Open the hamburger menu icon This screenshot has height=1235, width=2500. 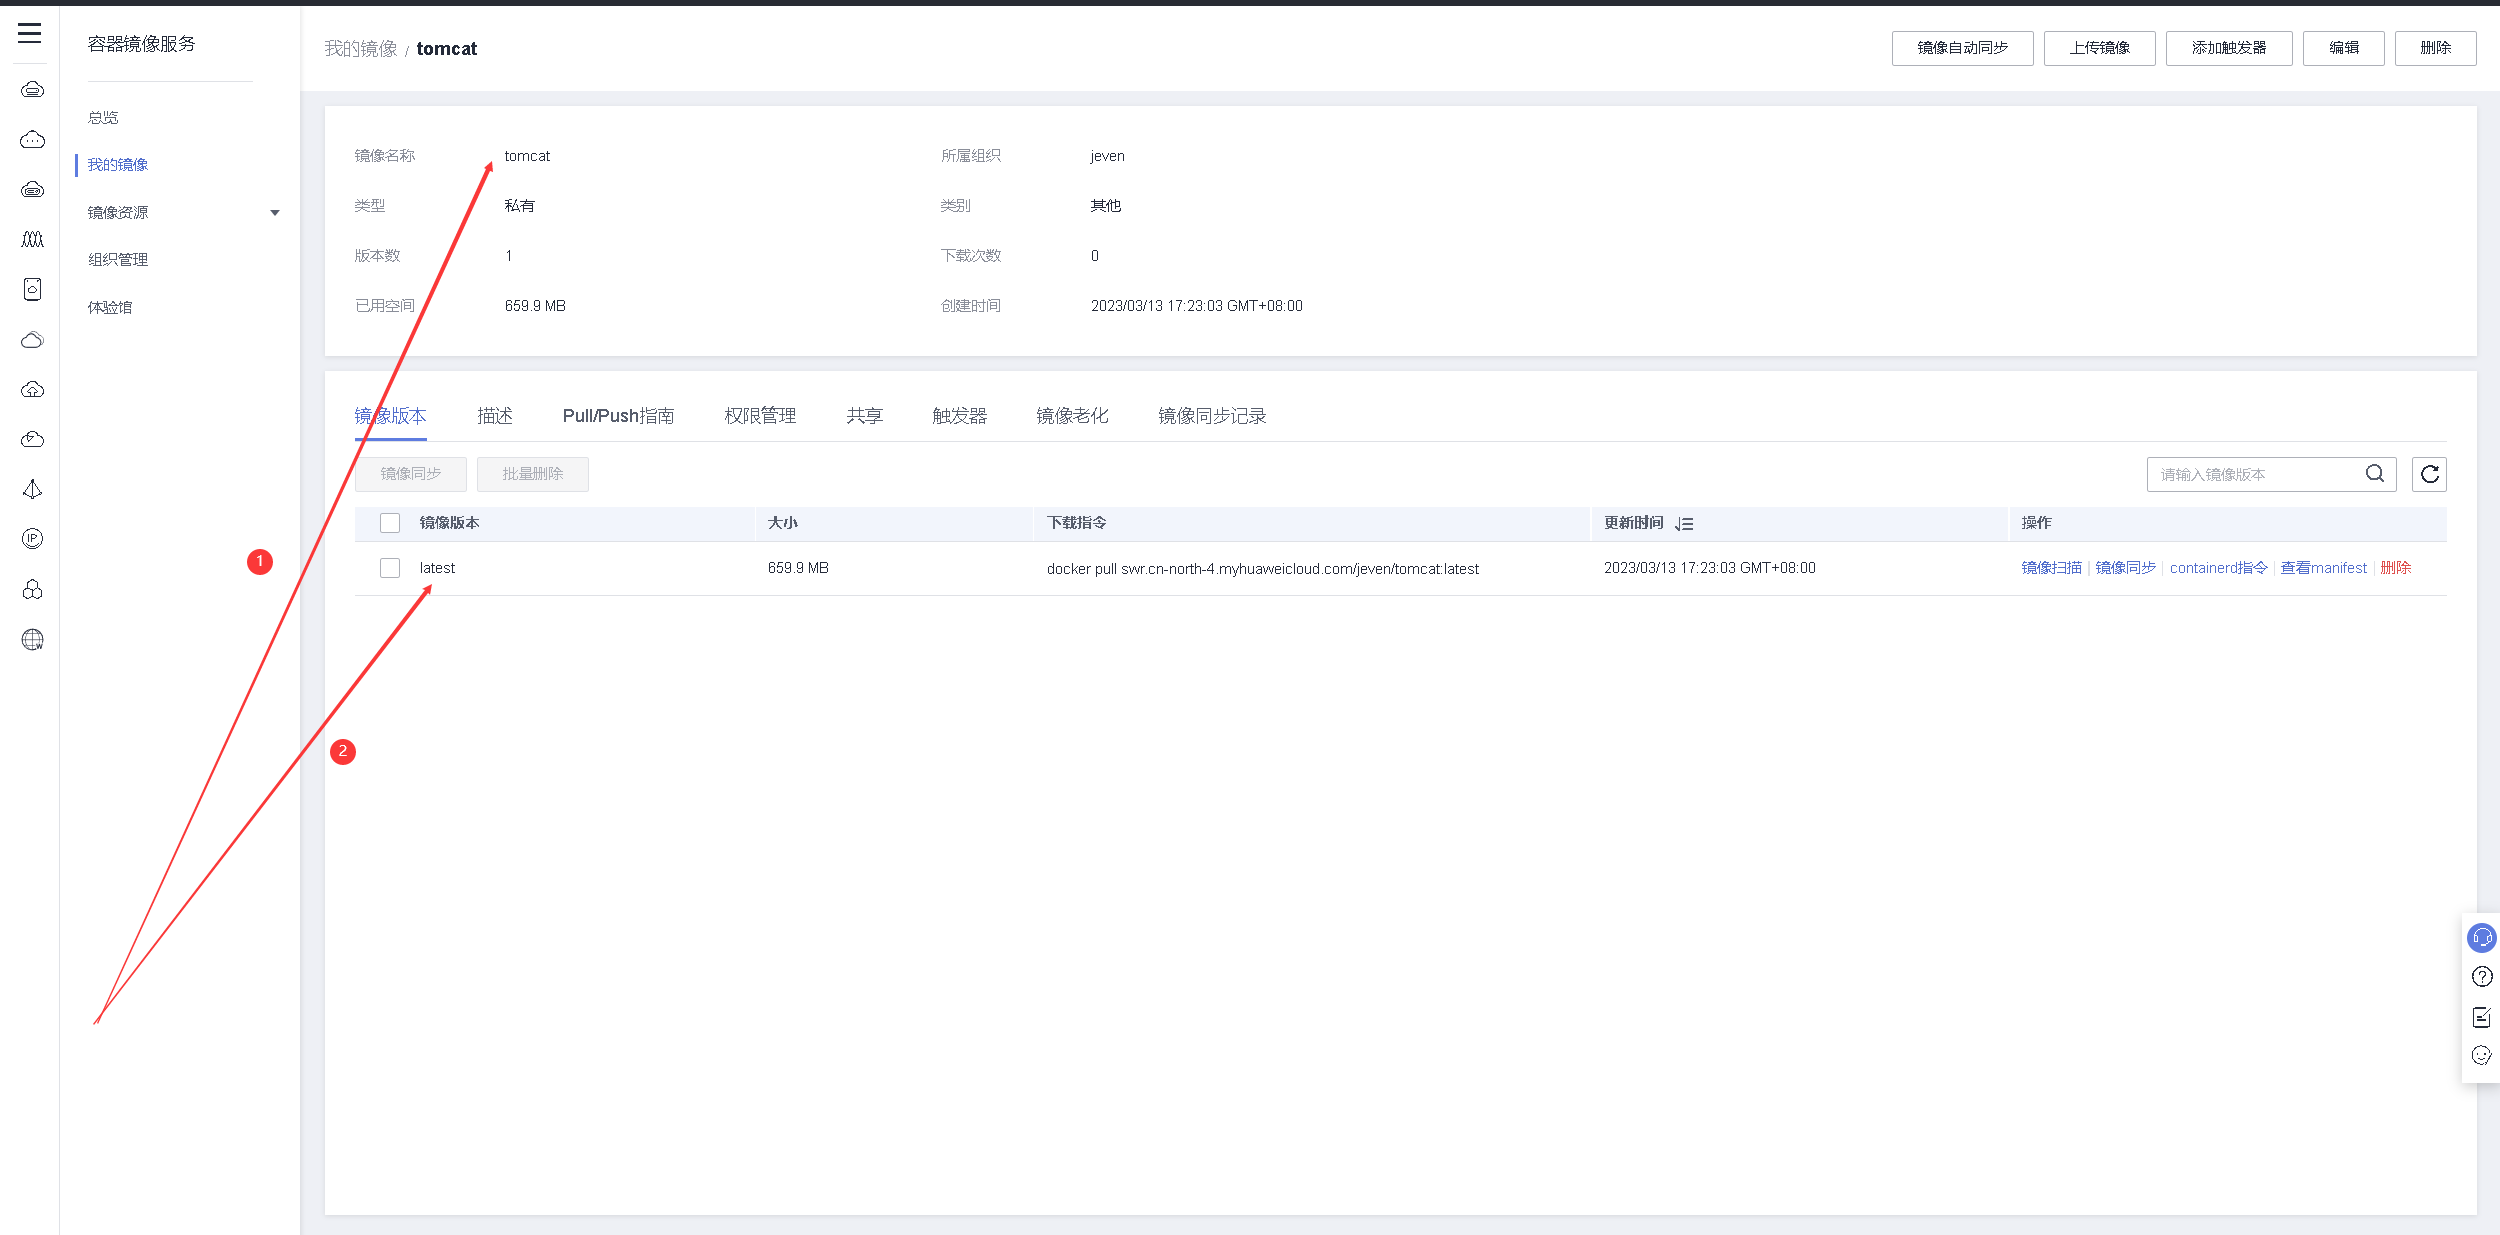30,34
